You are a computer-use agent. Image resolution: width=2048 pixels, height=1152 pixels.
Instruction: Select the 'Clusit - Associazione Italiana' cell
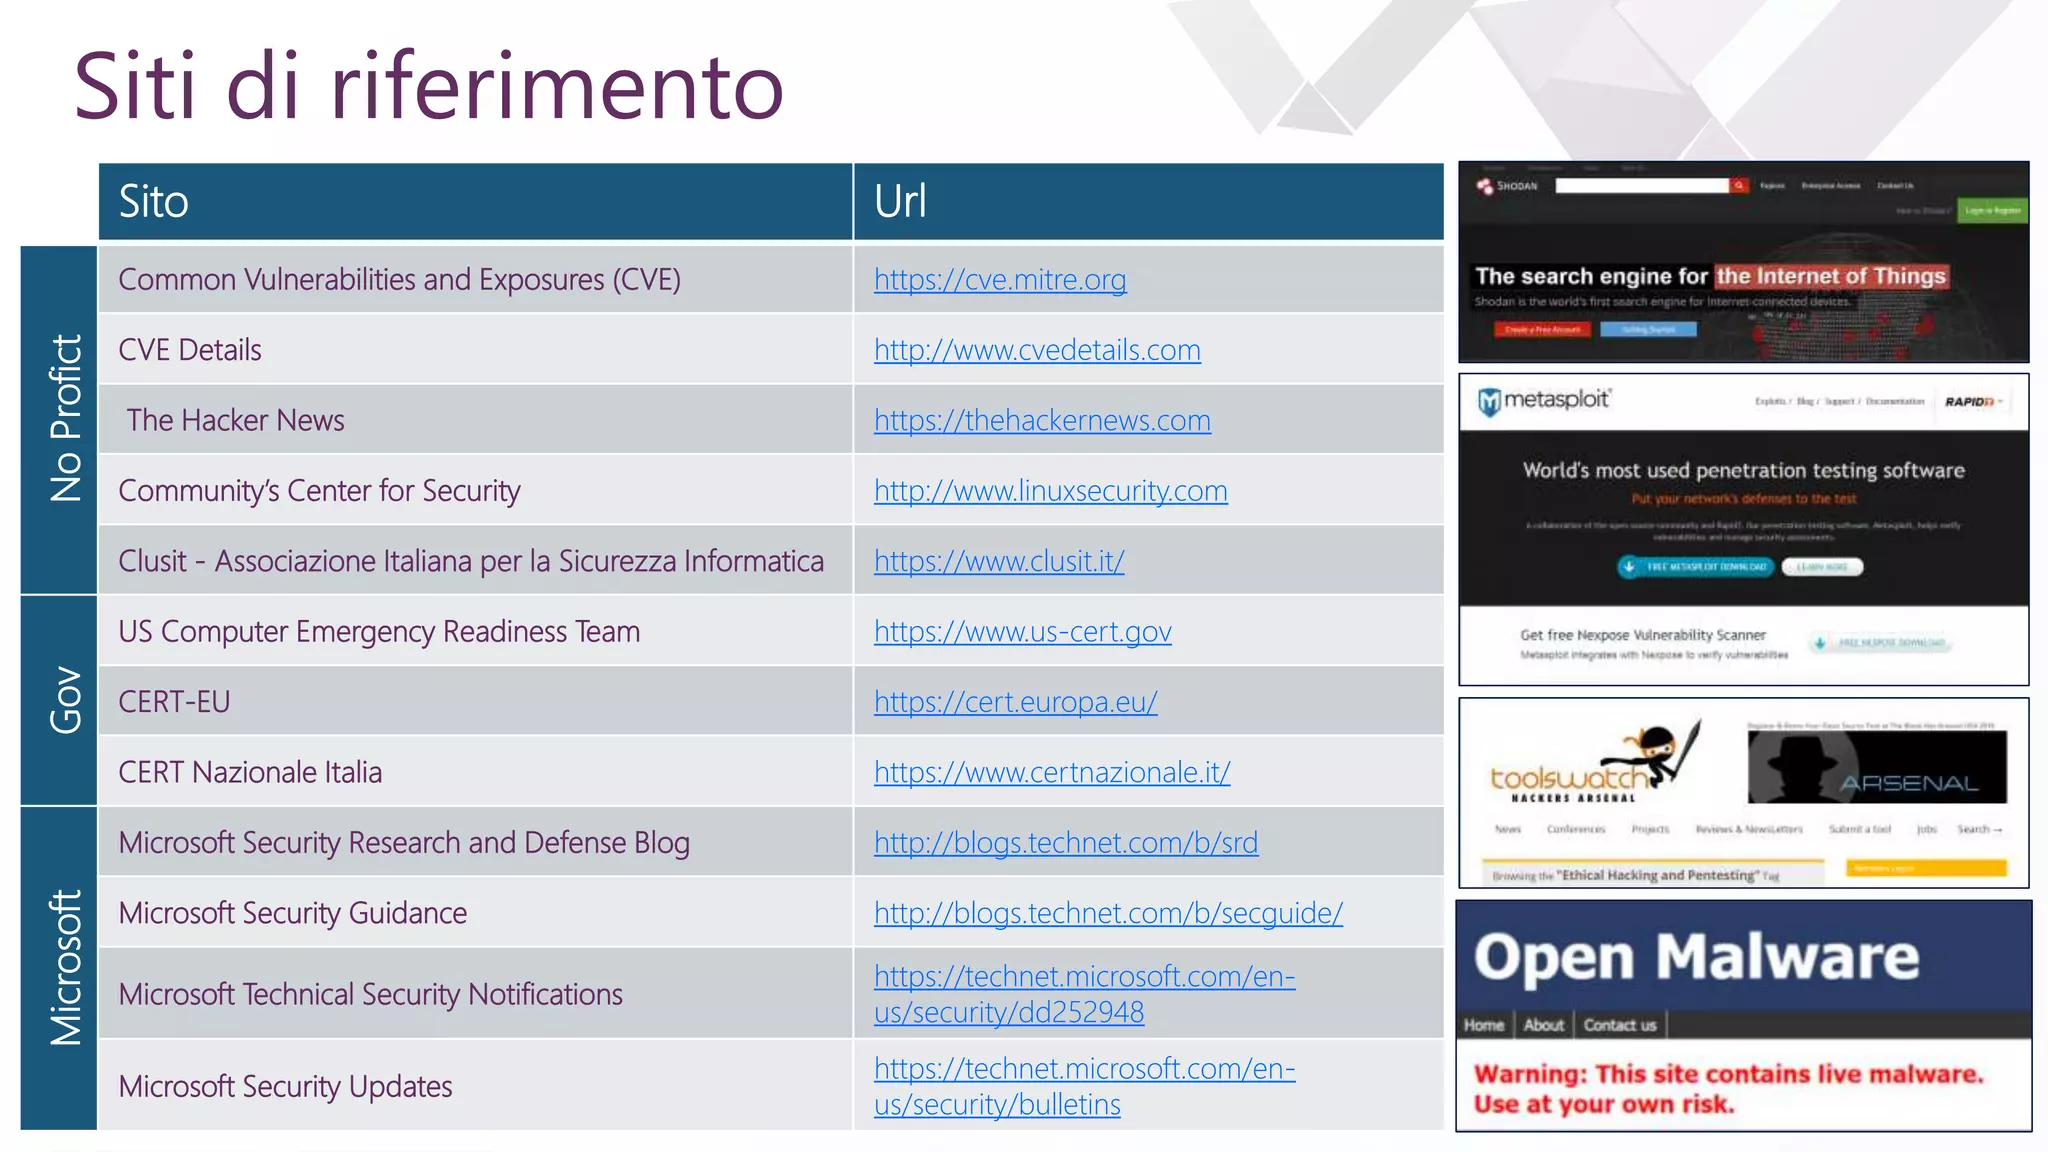click(476, 561)
